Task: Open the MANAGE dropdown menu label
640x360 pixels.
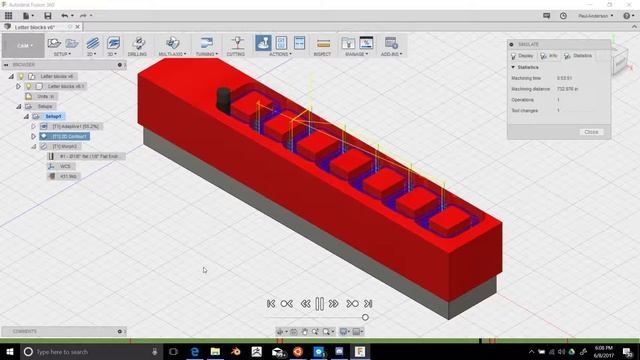Action: (356, 54)
